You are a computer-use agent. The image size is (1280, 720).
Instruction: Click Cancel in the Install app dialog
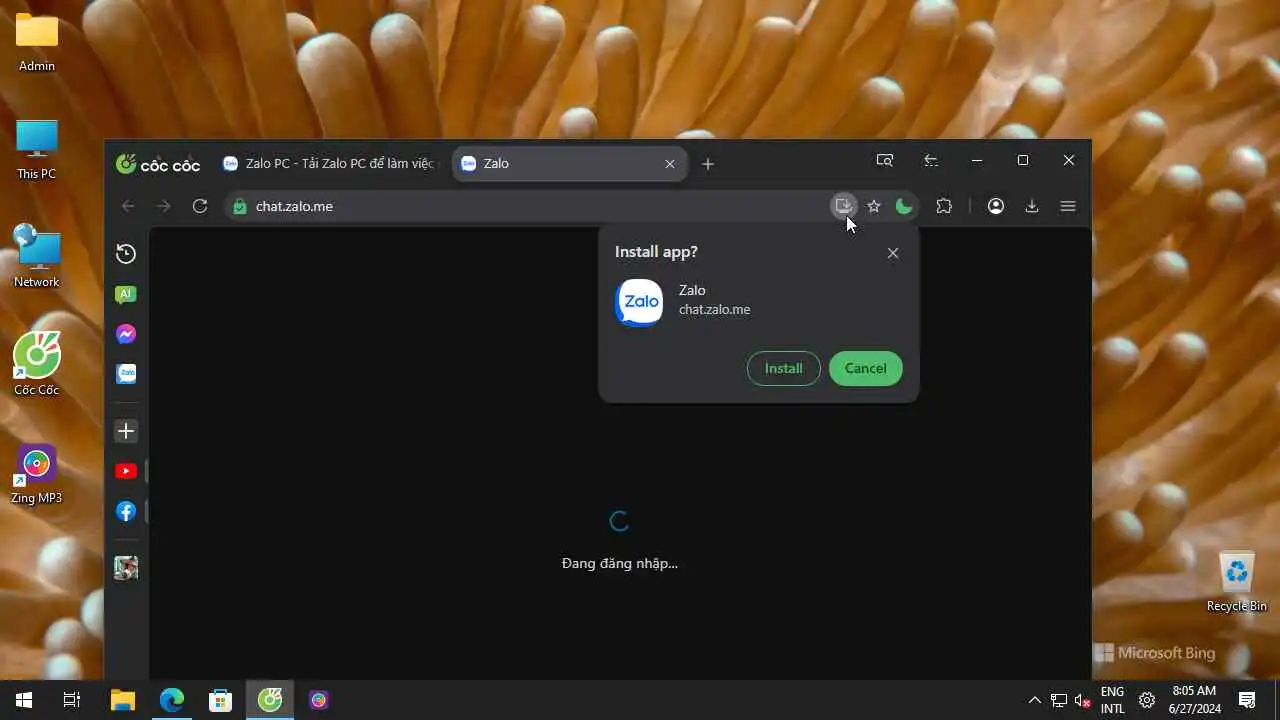pos(865,368)
